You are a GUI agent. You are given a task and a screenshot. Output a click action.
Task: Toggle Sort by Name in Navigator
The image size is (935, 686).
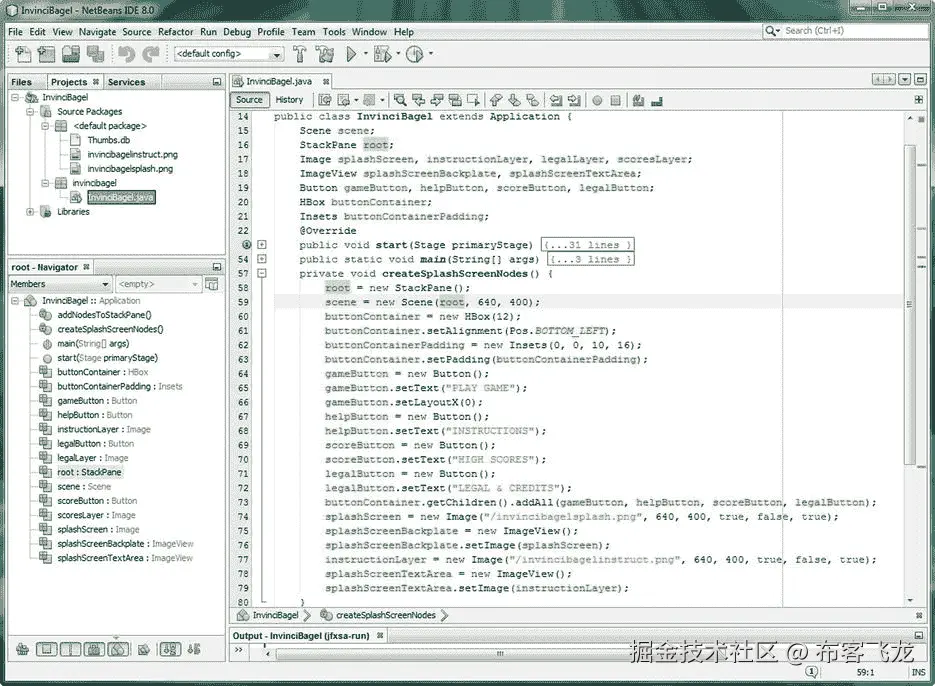click(170, 649)
